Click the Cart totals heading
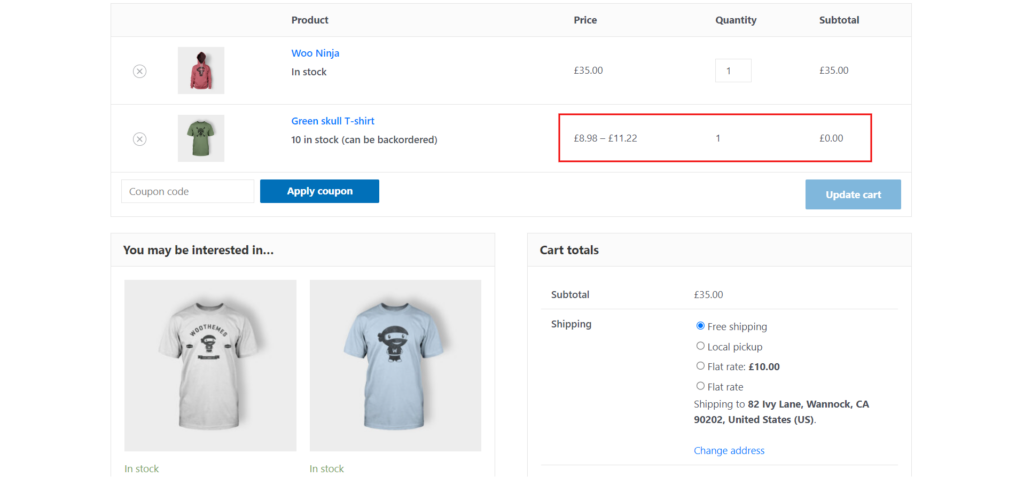The height and width of the screenshot is (477, 1024). pyautogui.click(x=569, y=250)
